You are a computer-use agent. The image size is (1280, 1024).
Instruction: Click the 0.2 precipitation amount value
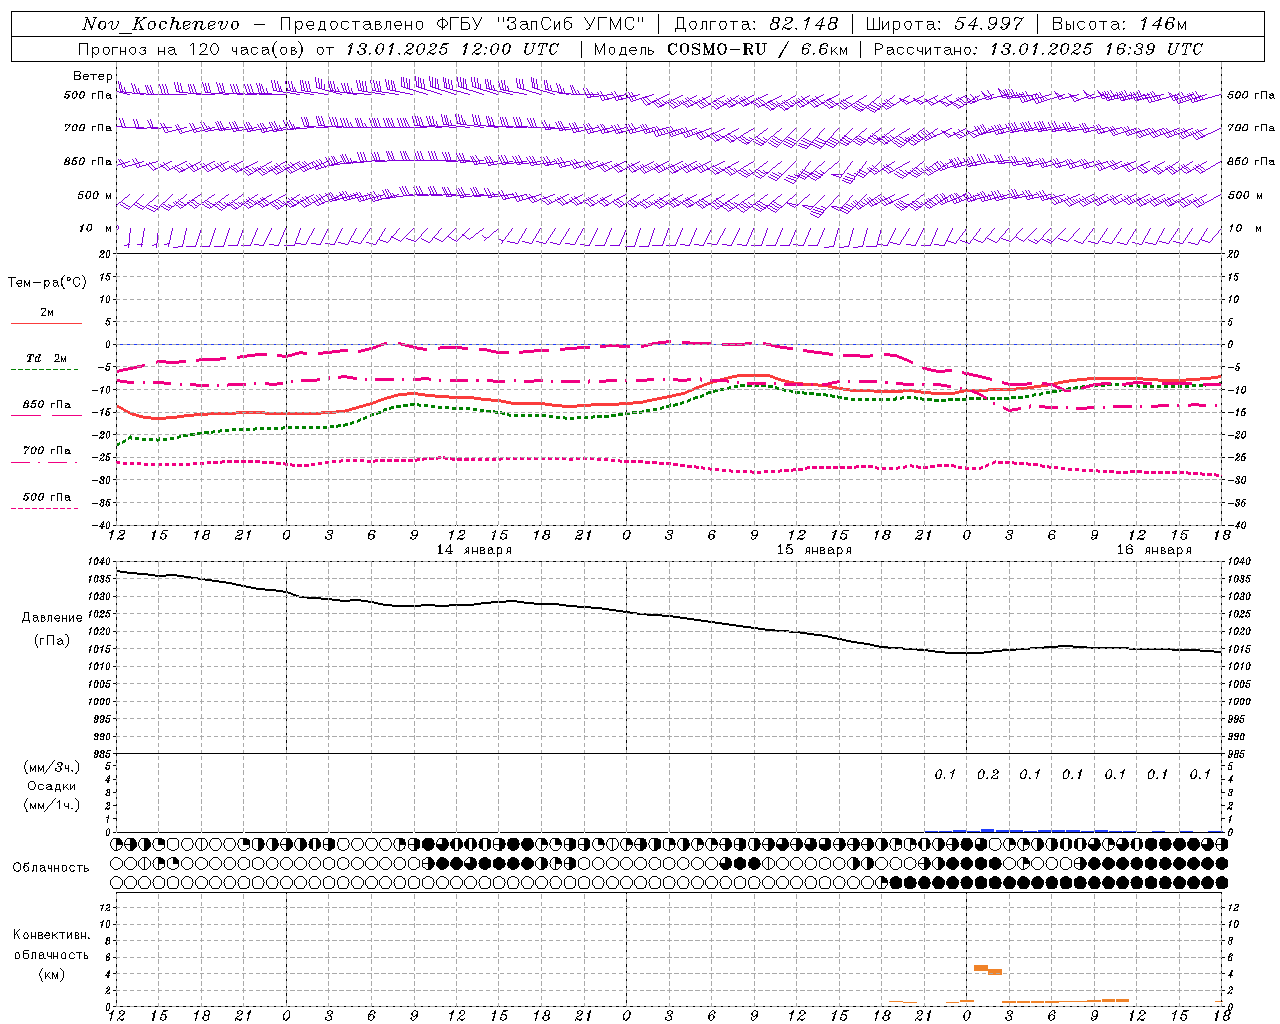[x=988, y=774]
